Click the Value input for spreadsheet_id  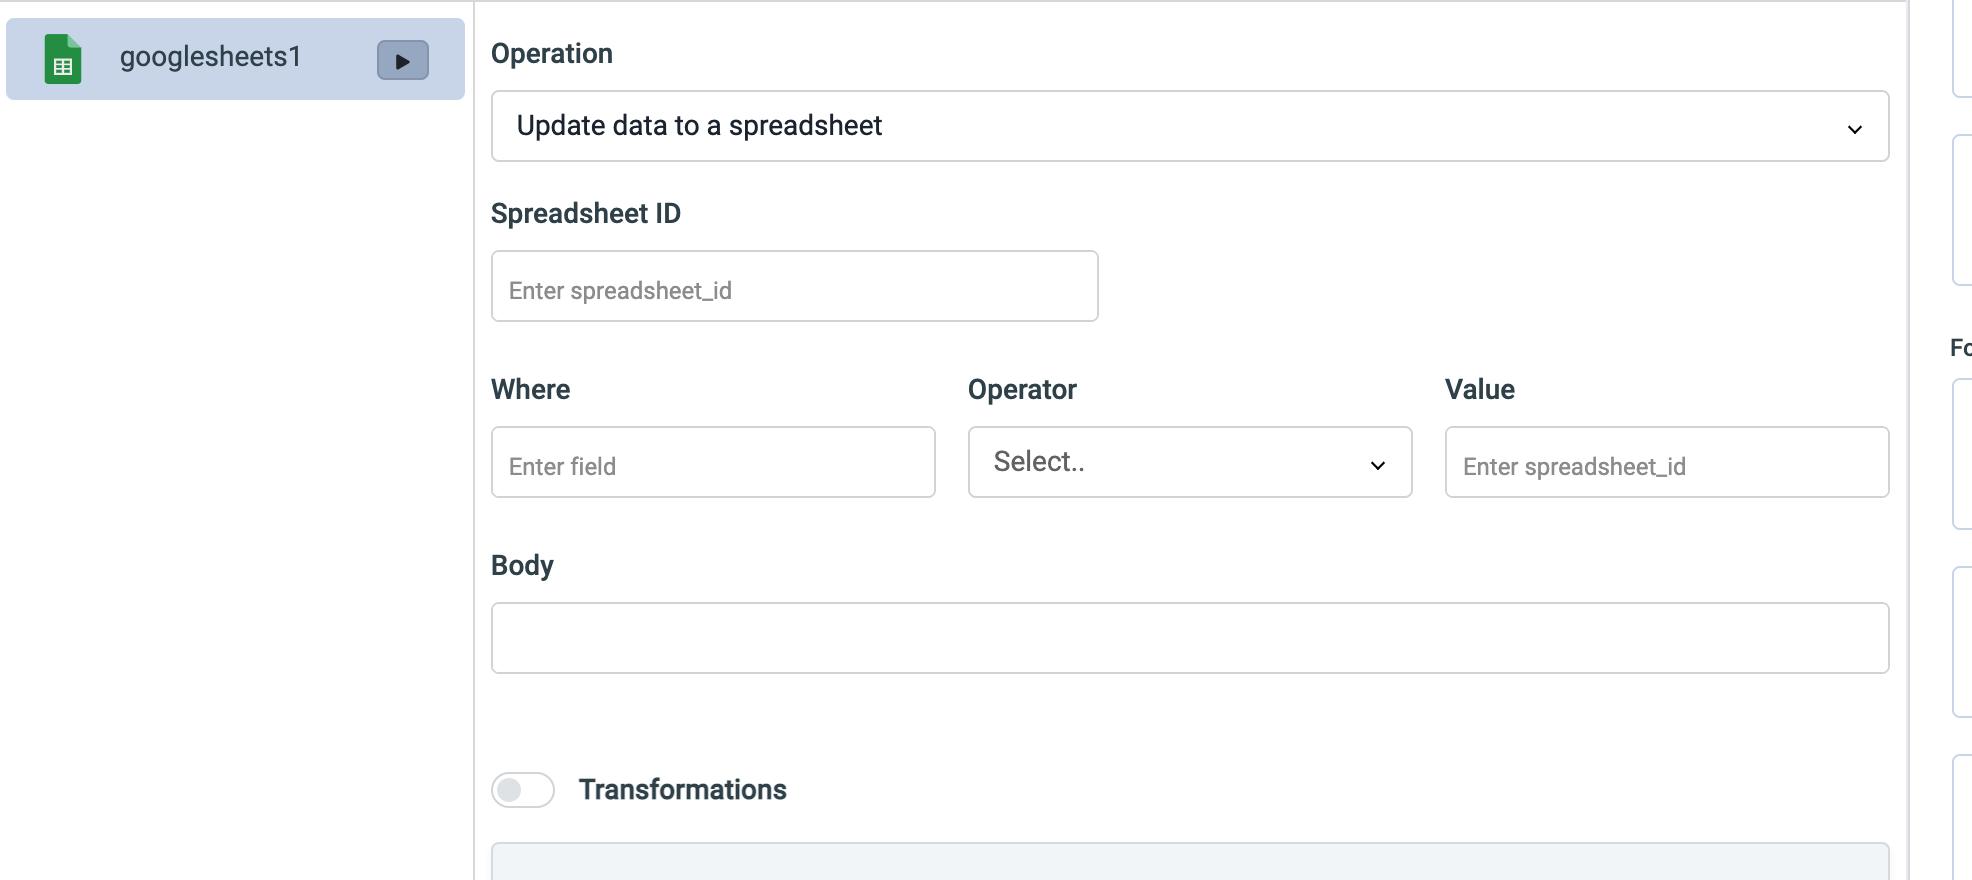[1665, 462]
